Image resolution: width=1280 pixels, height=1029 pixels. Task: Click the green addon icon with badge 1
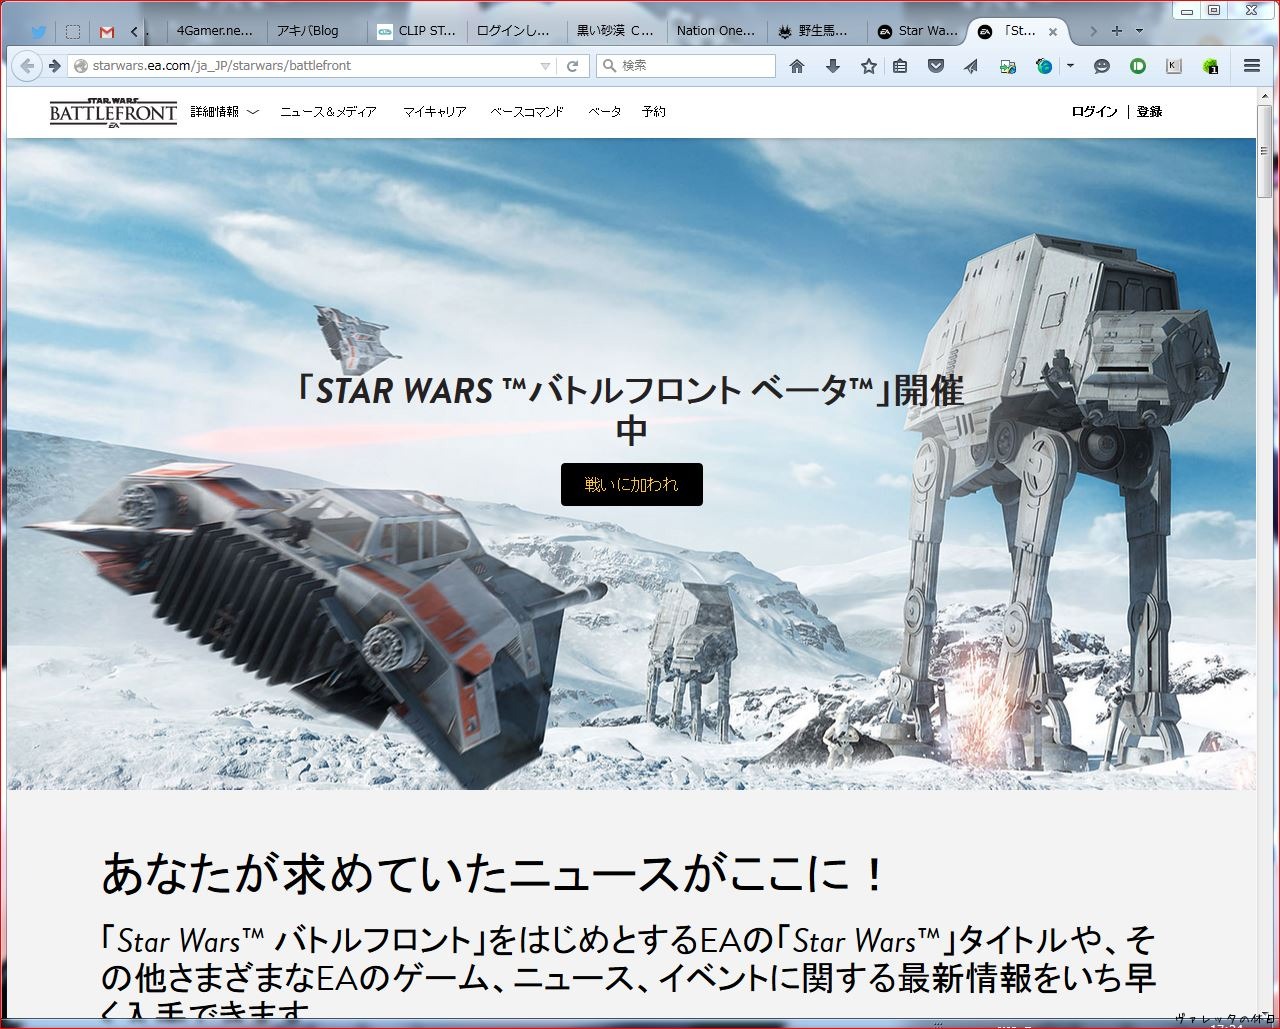point(1210,66)
